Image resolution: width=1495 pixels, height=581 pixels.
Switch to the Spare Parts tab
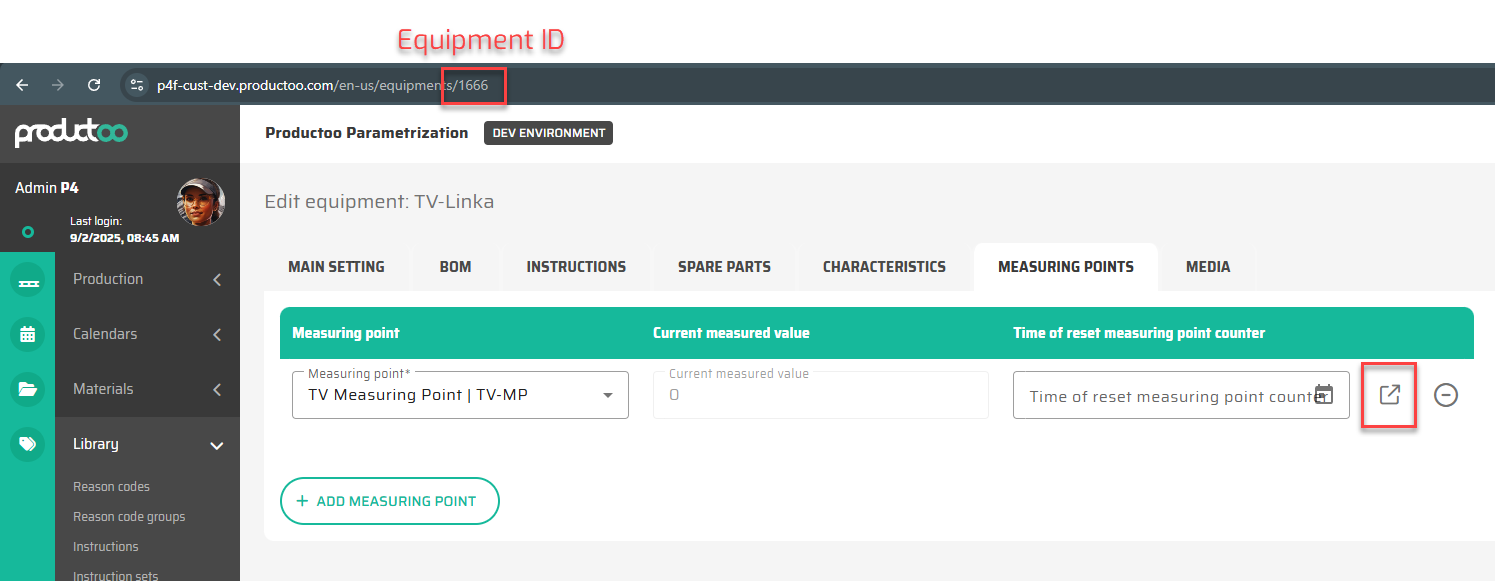click(x=724, y=267)
